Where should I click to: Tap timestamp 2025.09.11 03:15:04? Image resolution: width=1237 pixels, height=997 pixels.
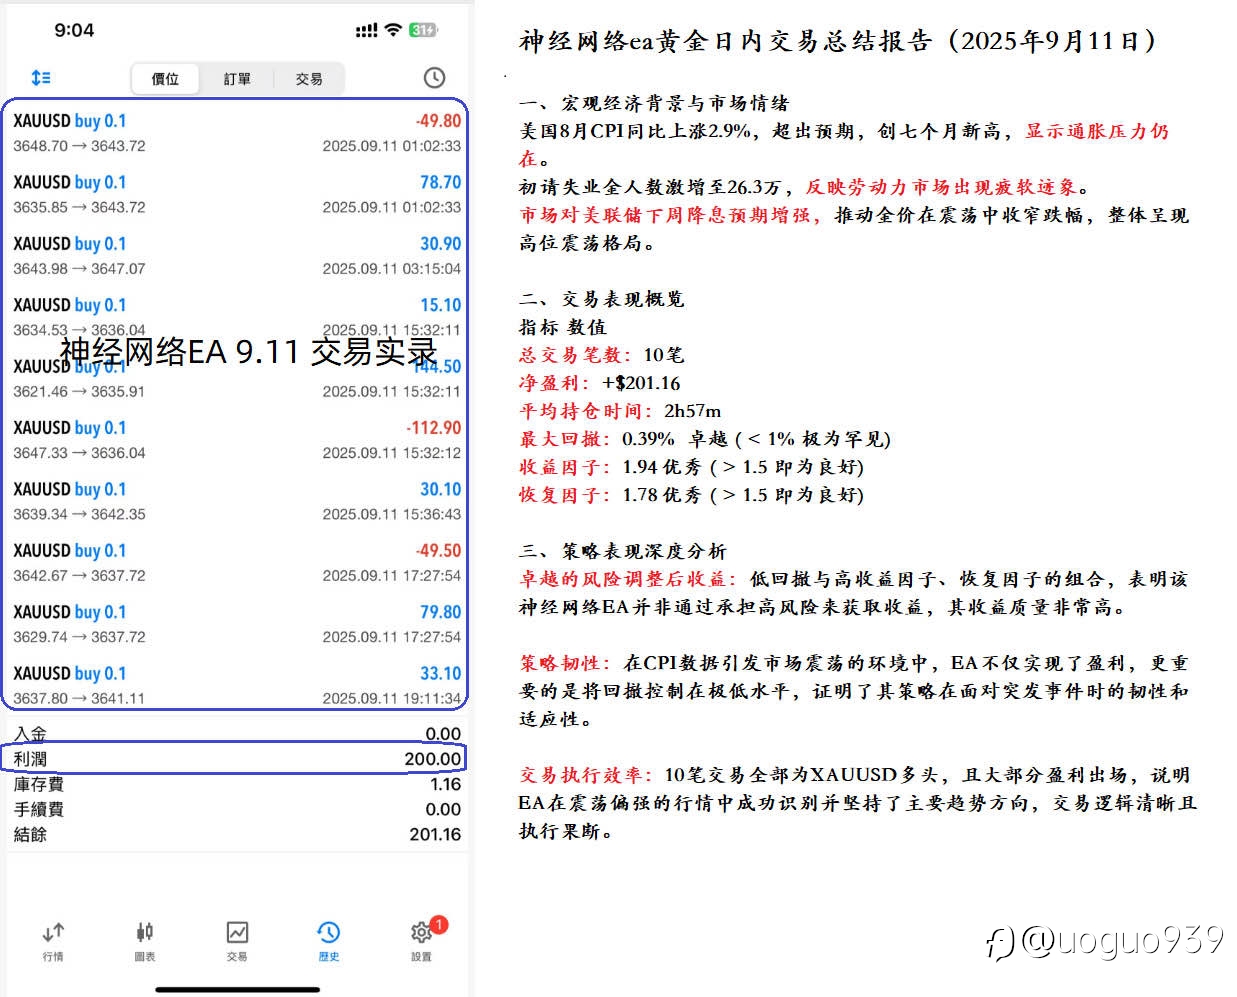(392, 269)
